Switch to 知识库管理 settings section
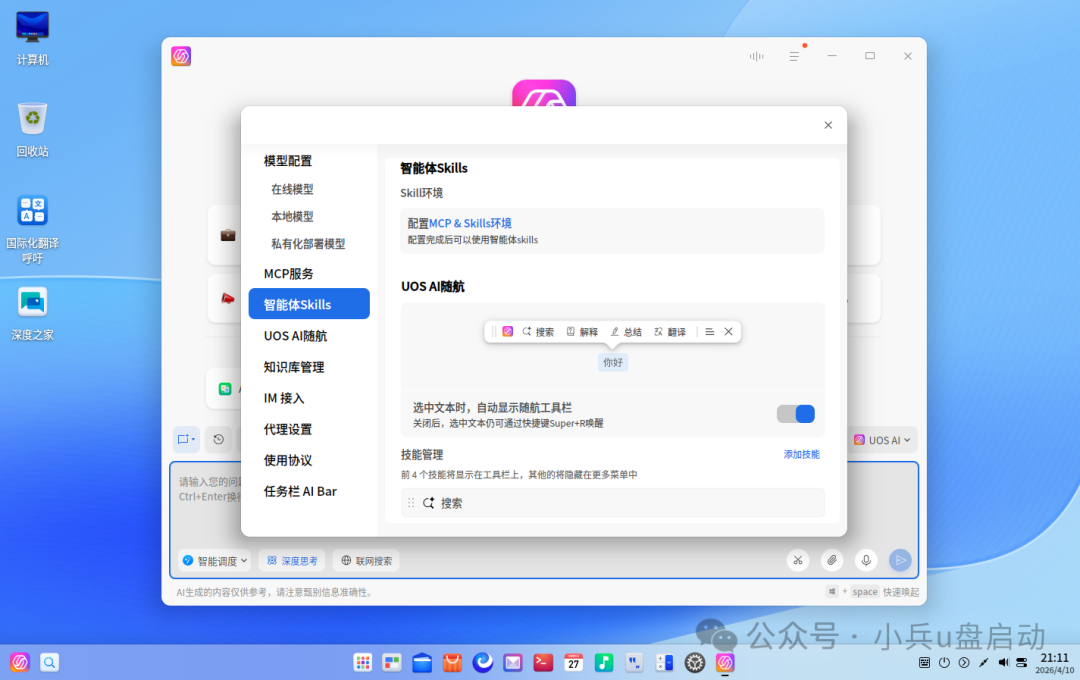 (x=293, y=366)
